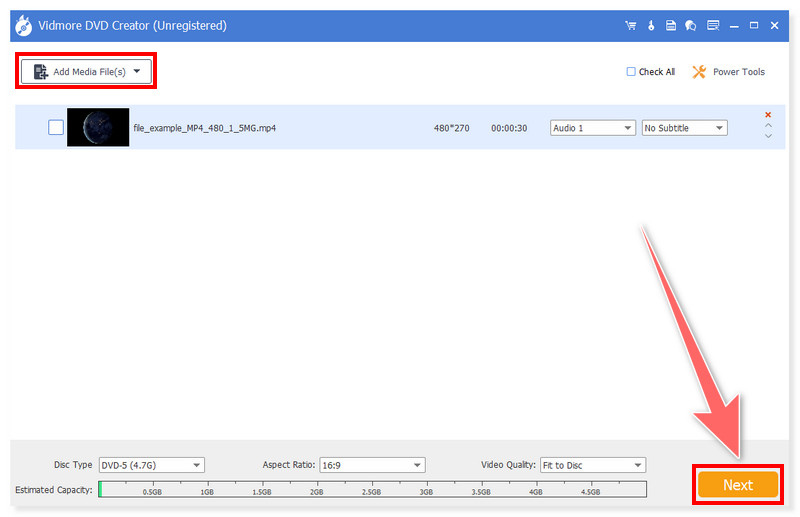This screenshot has width=800, height=517.
Task: Open Power Tools
Action: pos(728,72)
